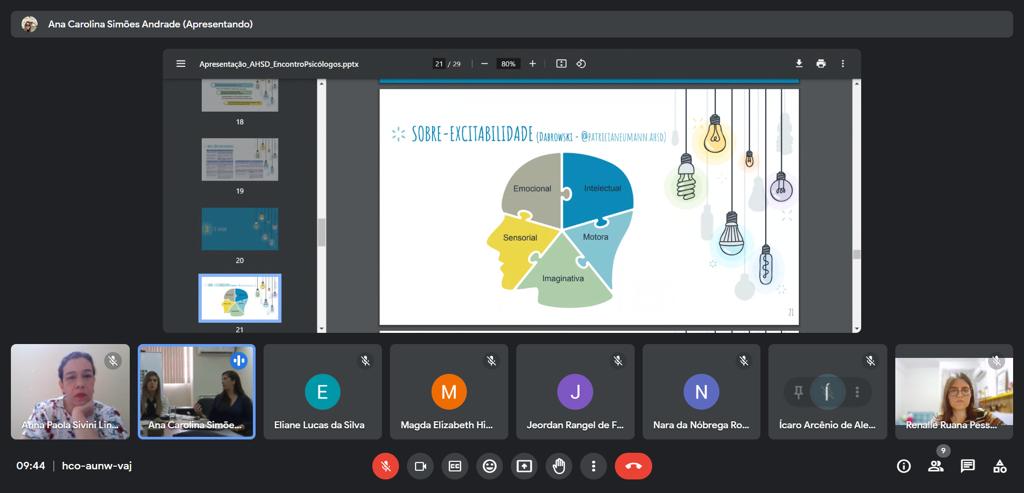Image resolution: width=1024 pixels, height=493 pixels.
Task: Show the participants people panel
Action: coord(936,466)
